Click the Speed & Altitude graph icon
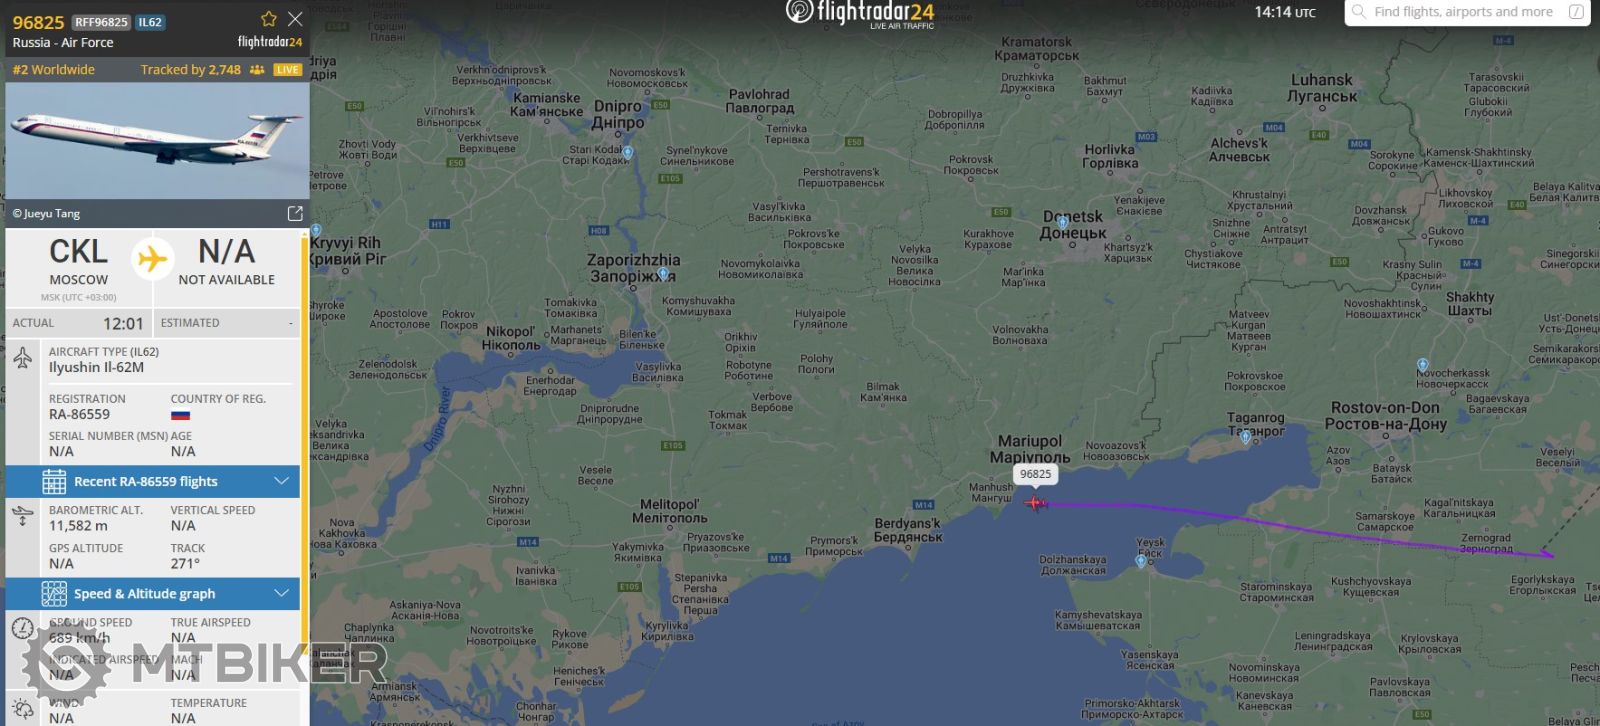This screenshot has height=726, width=1600. 54,593
